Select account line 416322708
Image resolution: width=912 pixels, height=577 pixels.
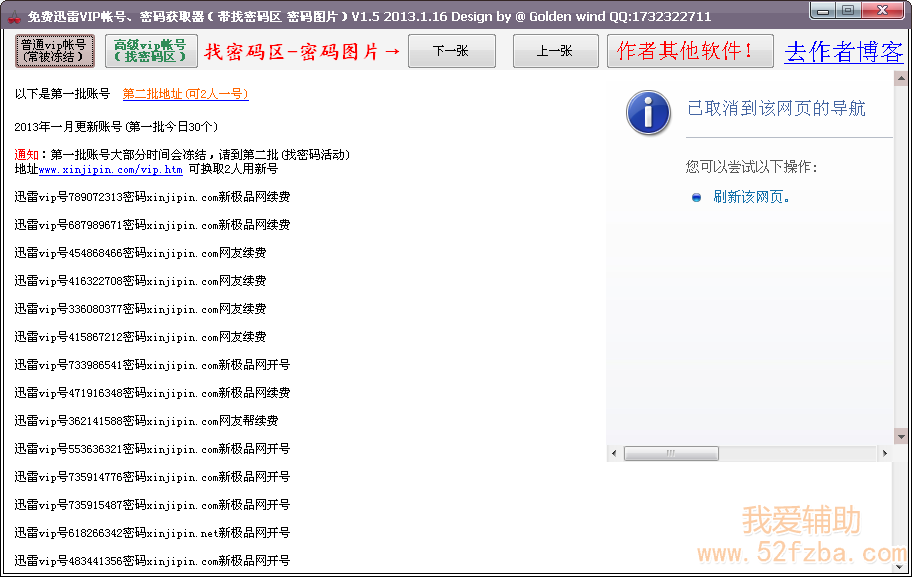click(140, 281)
